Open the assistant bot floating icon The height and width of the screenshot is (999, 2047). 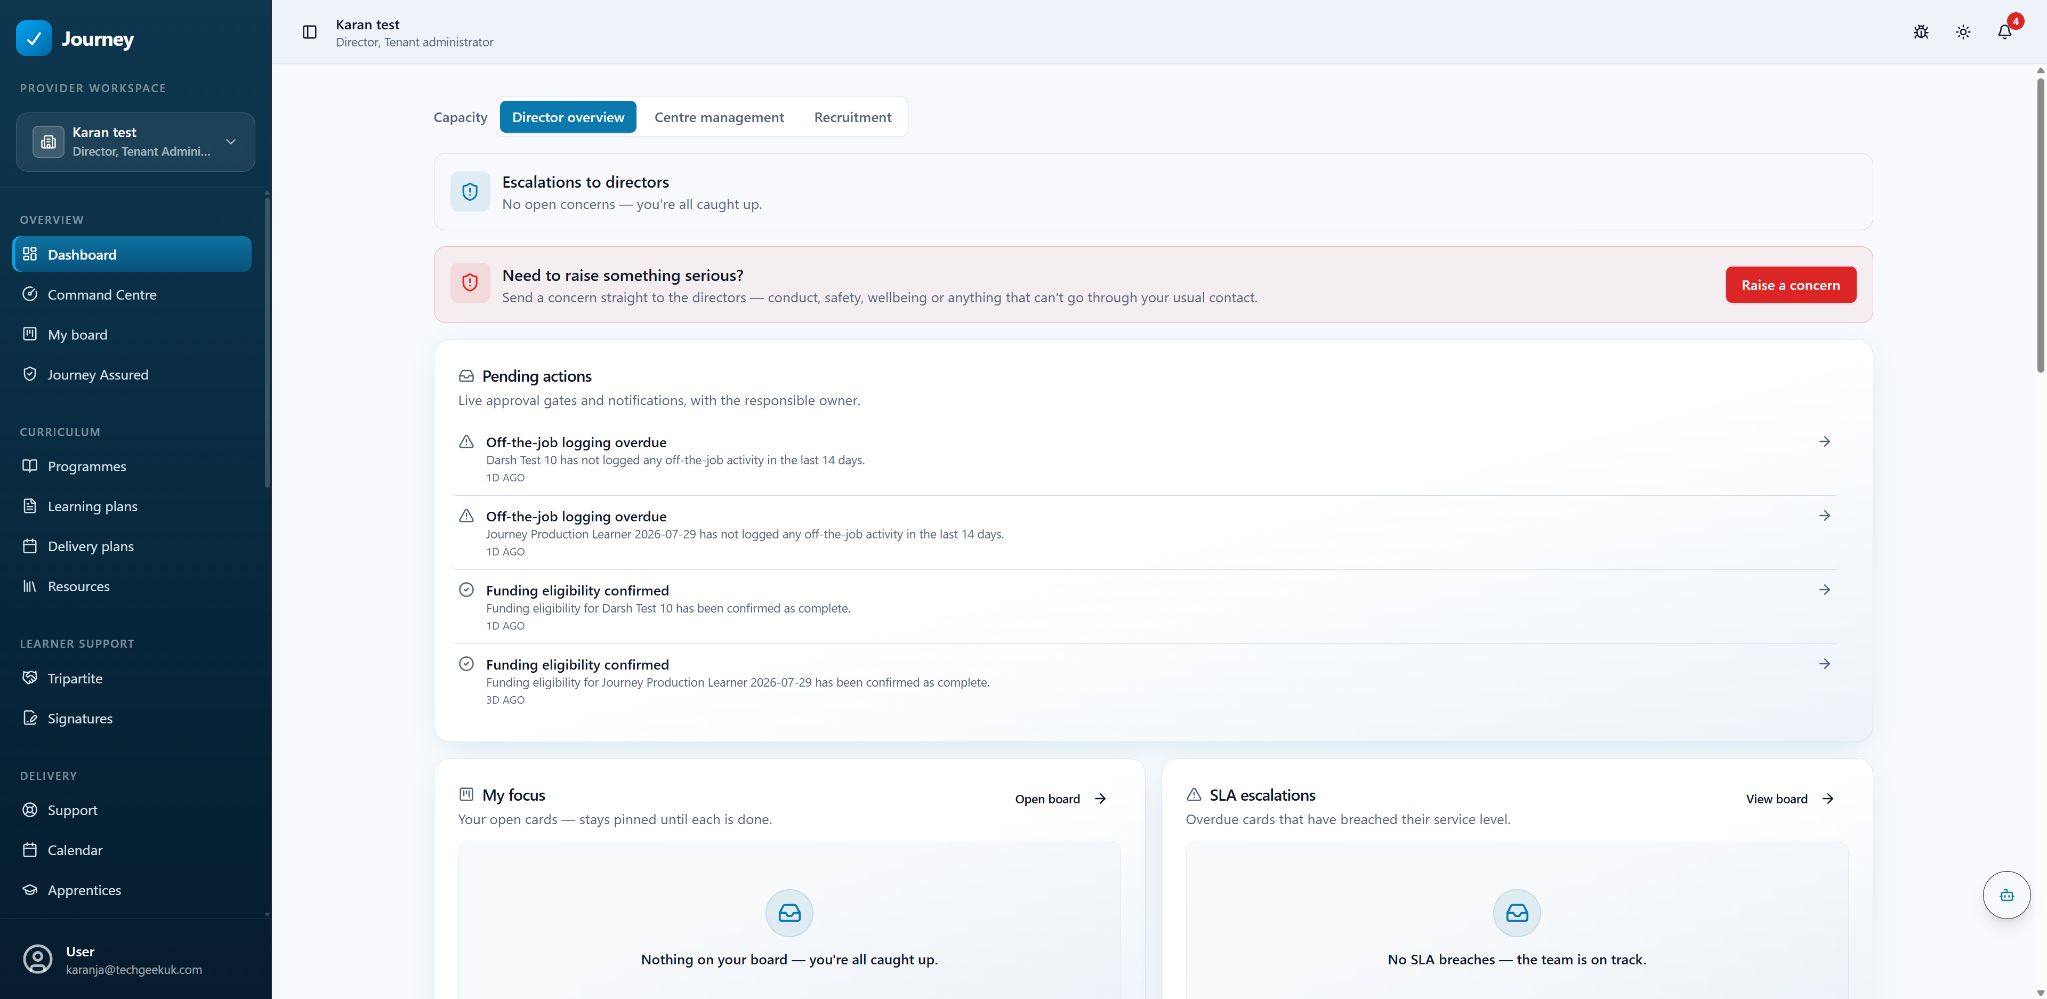2006,895
